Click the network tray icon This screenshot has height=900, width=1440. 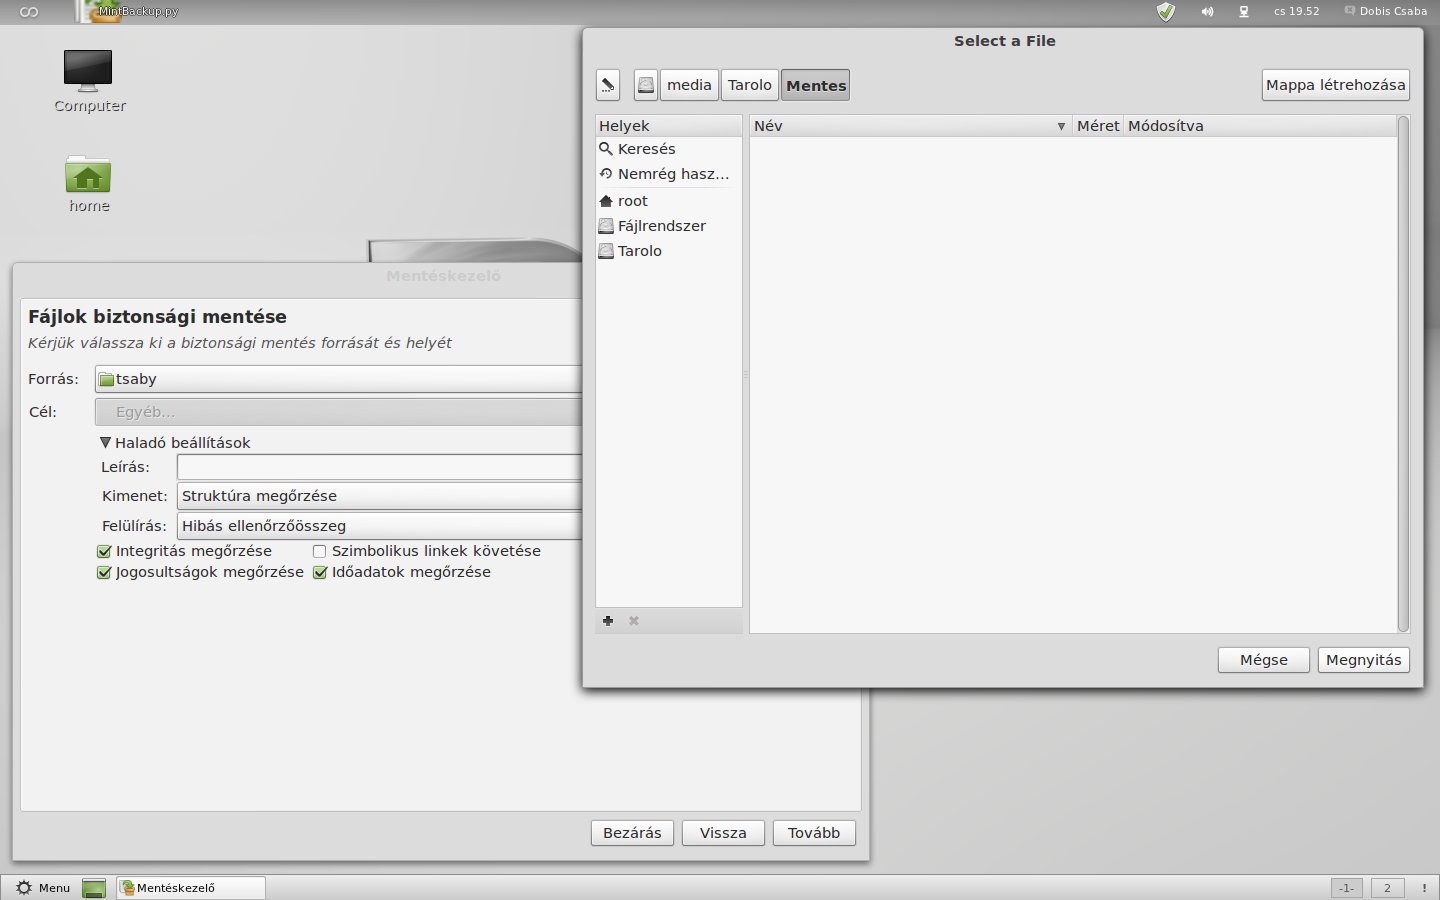coord(1244,12)
